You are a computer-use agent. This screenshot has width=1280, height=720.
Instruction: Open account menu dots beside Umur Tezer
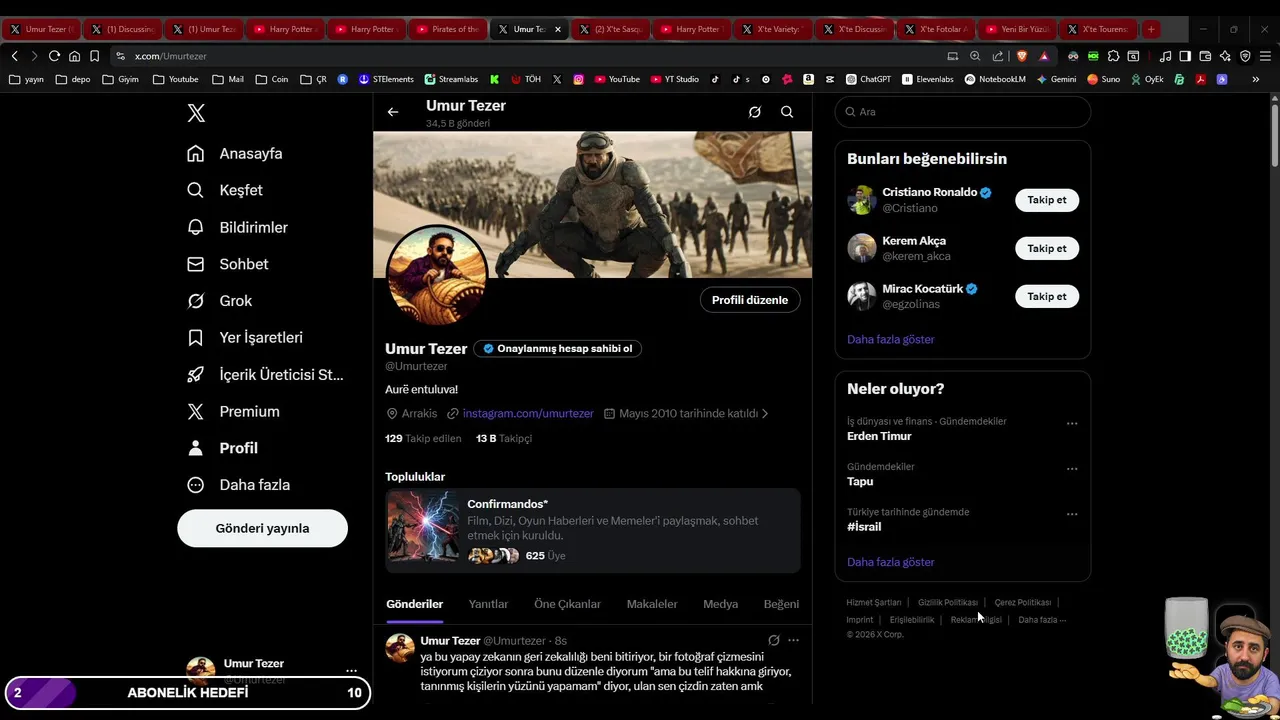coord(351,671)
